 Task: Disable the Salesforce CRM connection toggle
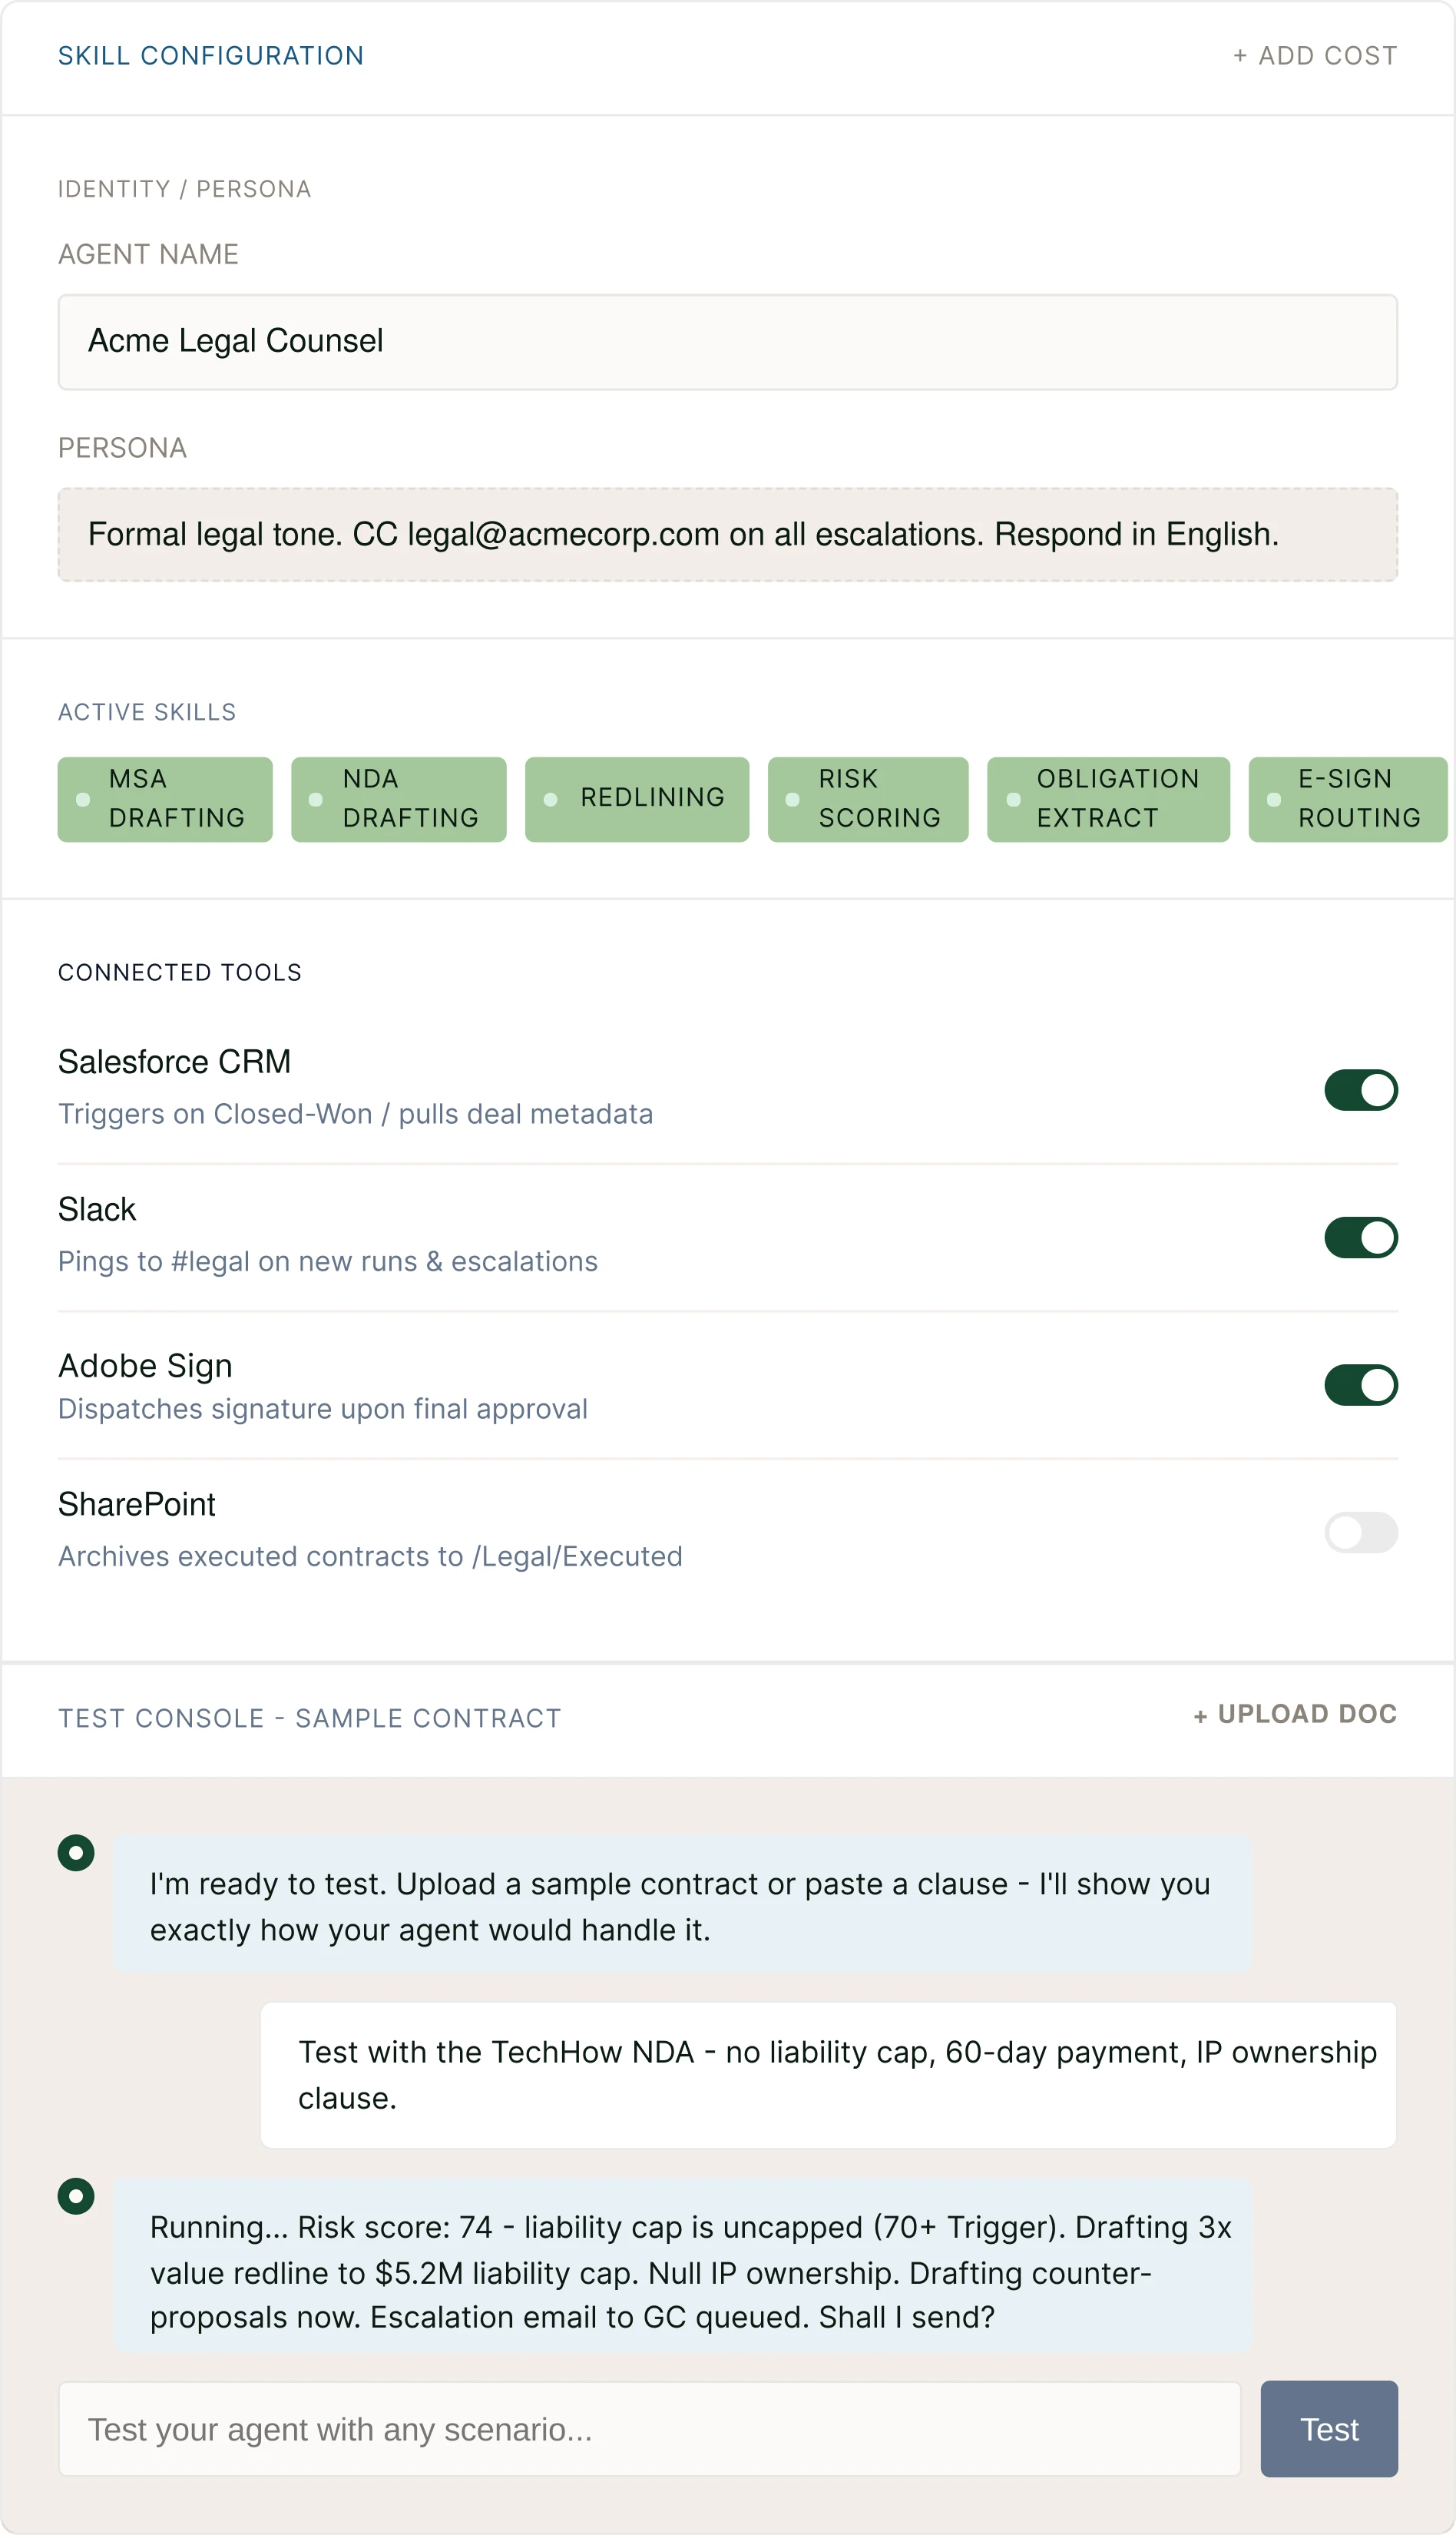click(1360, 1090)
